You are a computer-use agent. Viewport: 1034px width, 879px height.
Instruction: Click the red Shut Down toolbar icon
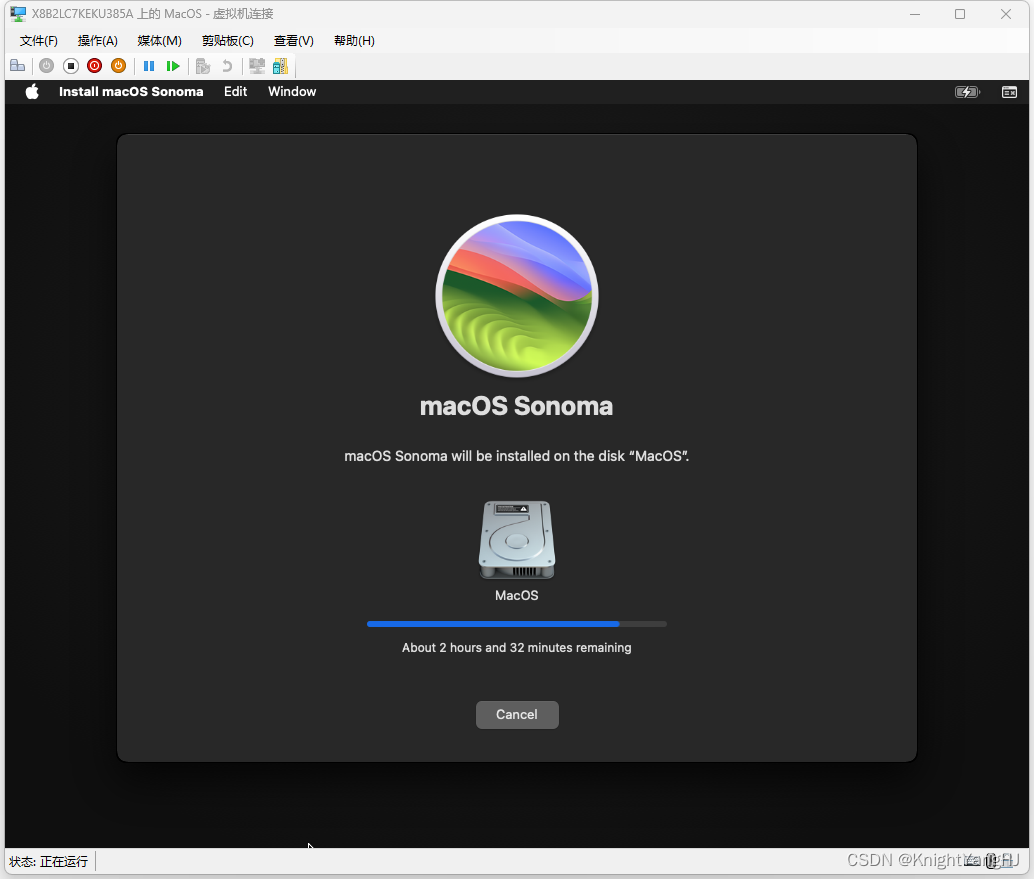pos(94,65)
